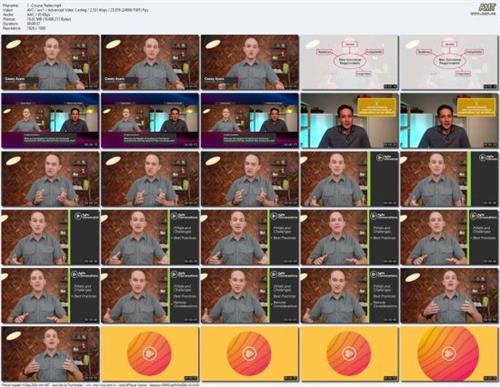The image size is (500, 387).
Task: Click the AMT logo in the top-right corner
Action: point(487,8)
